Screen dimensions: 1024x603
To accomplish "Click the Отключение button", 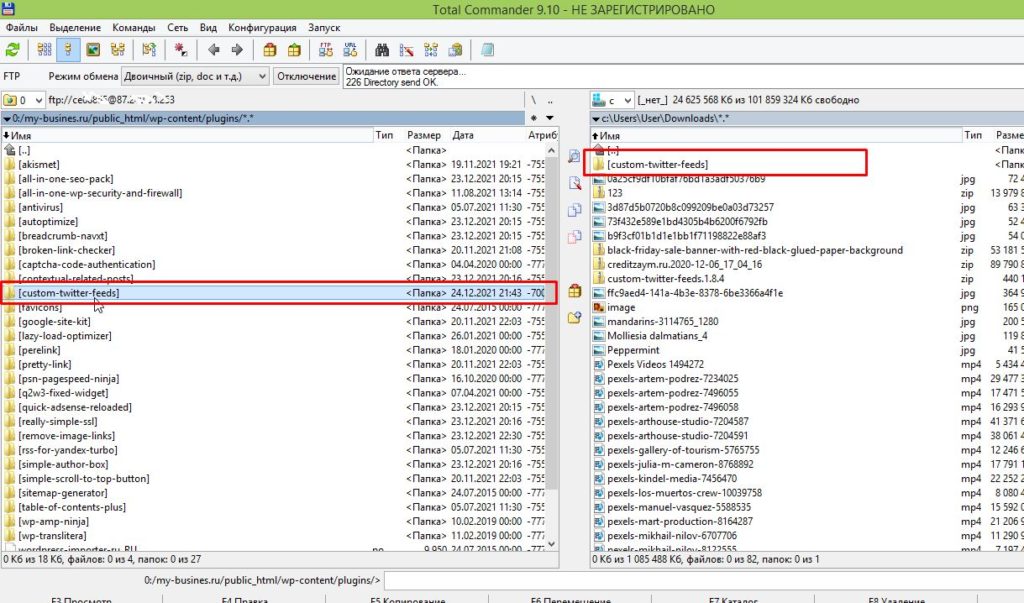I will [306, 76].
